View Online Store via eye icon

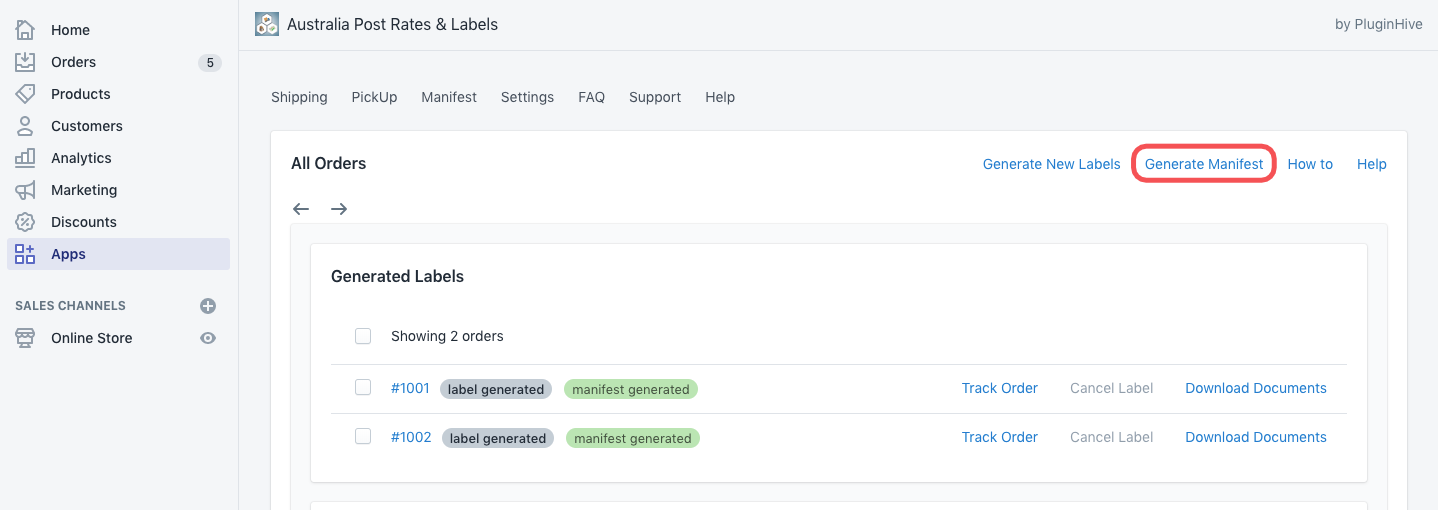208,338
